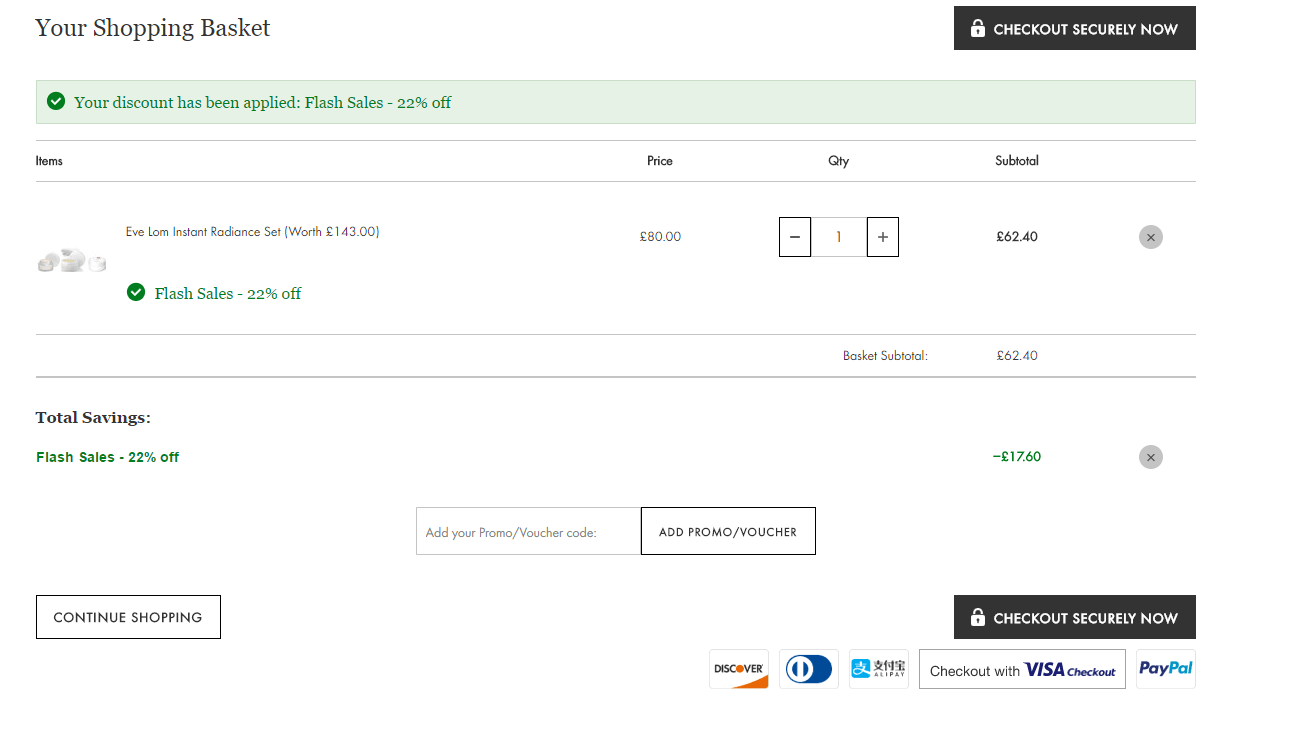Select the PayPal payment option

point(1166,669)
